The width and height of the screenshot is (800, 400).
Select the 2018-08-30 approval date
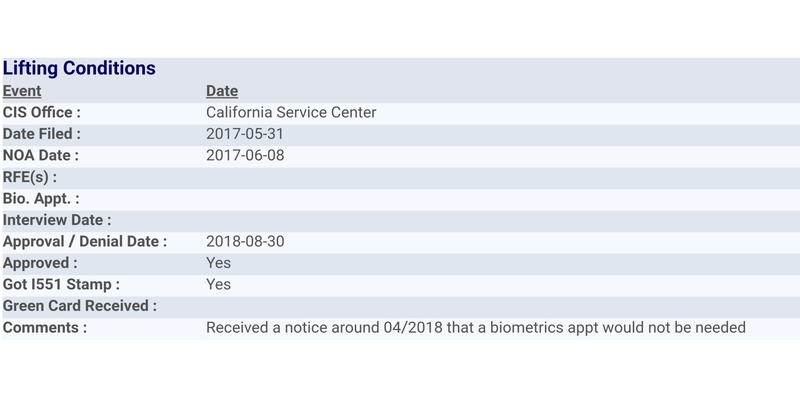coord(245,241)
